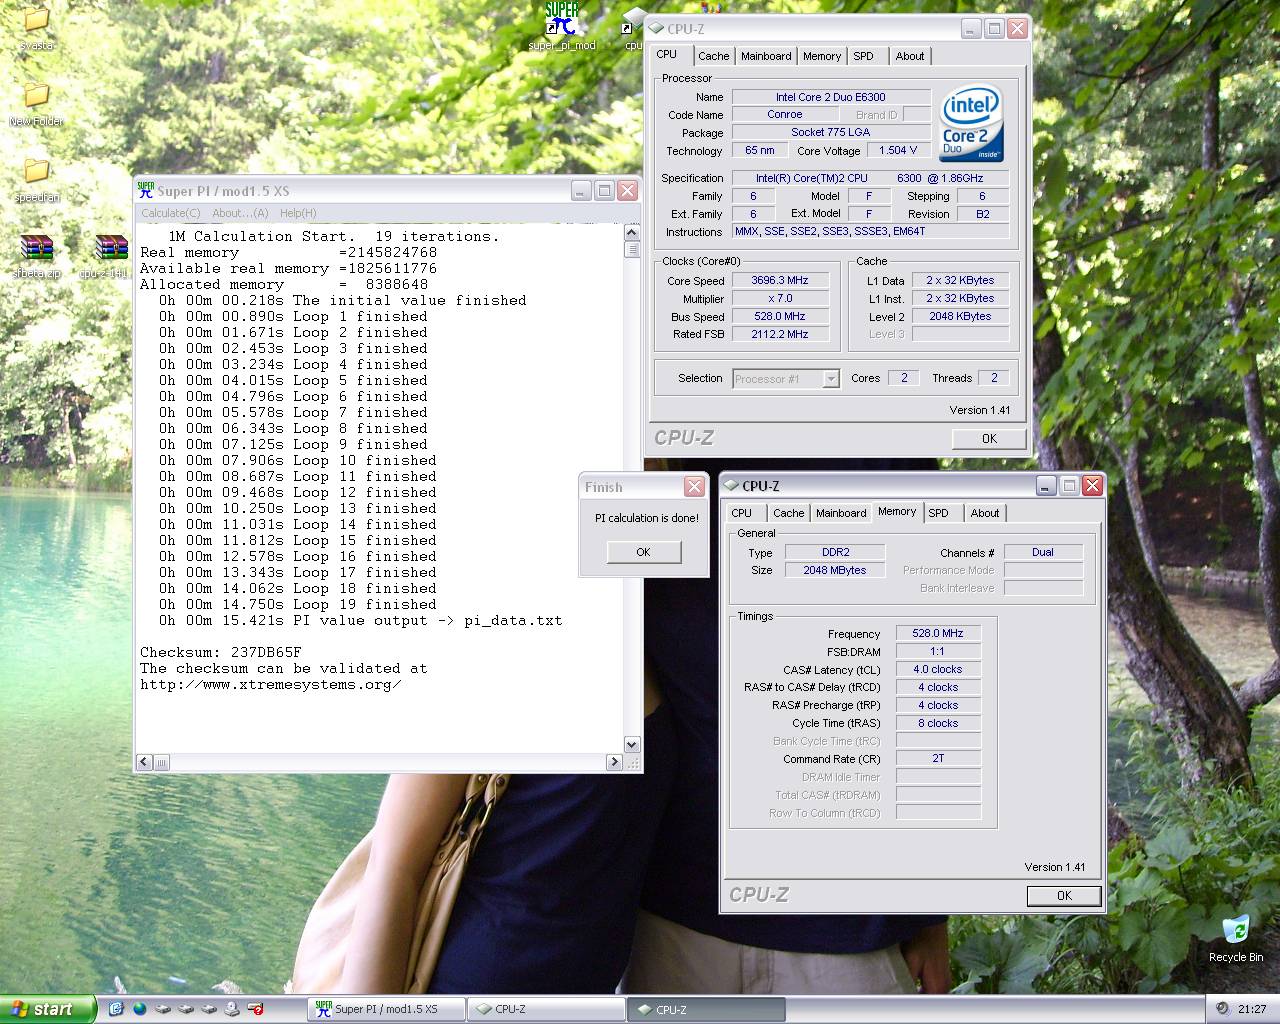Image resolution: width=1280 pixels, height=1024 pixels.
Task: Open the svasta folder on desktop
Action: [36, 28]
